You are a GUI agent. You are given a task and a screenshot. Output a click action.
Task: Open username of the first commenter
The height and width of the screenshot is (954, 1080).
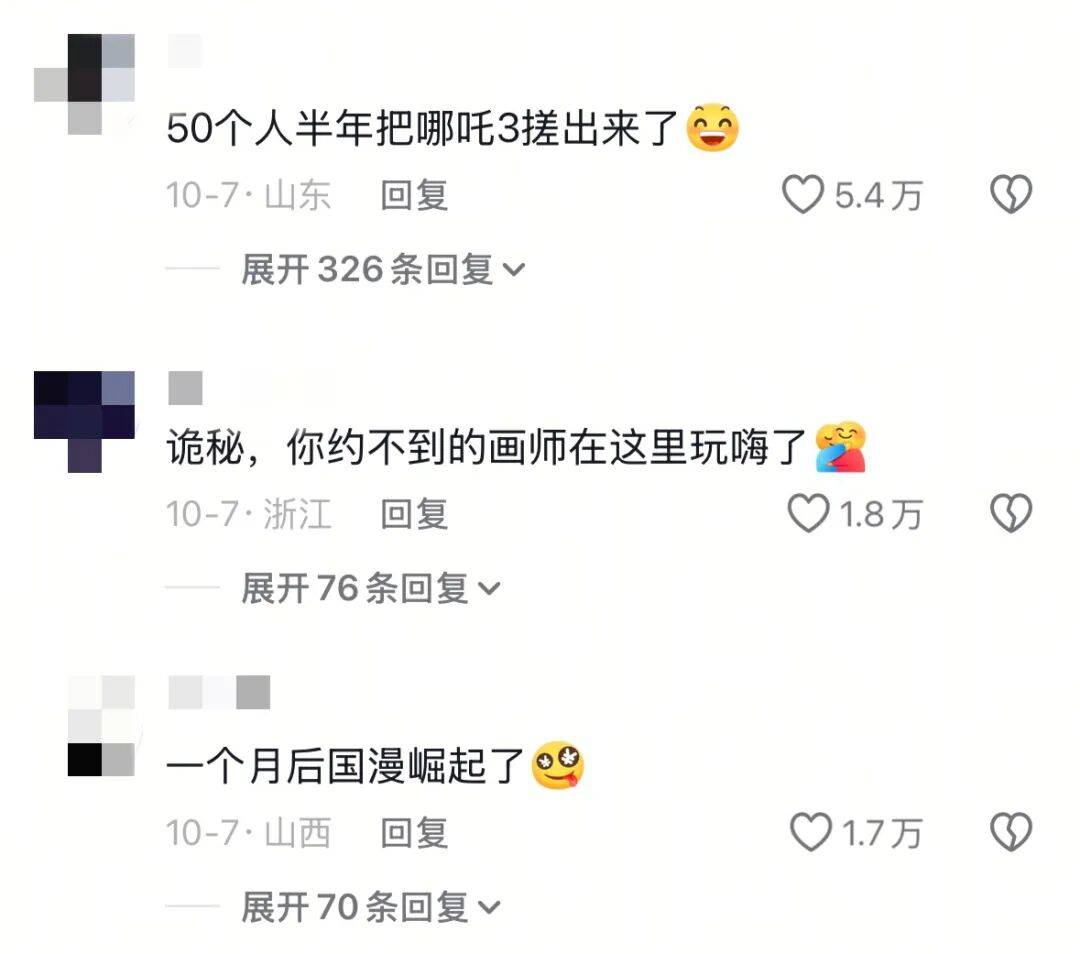185,50
